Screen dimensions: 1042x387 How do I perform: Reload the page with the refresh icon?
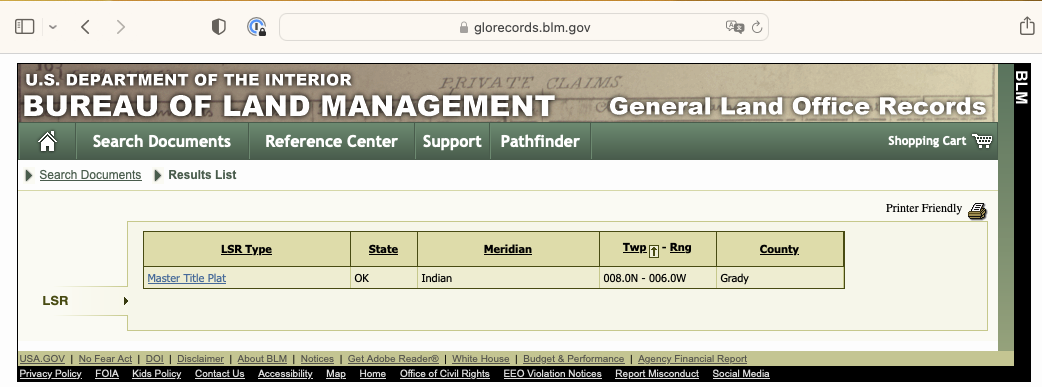(x=756, y=27)
